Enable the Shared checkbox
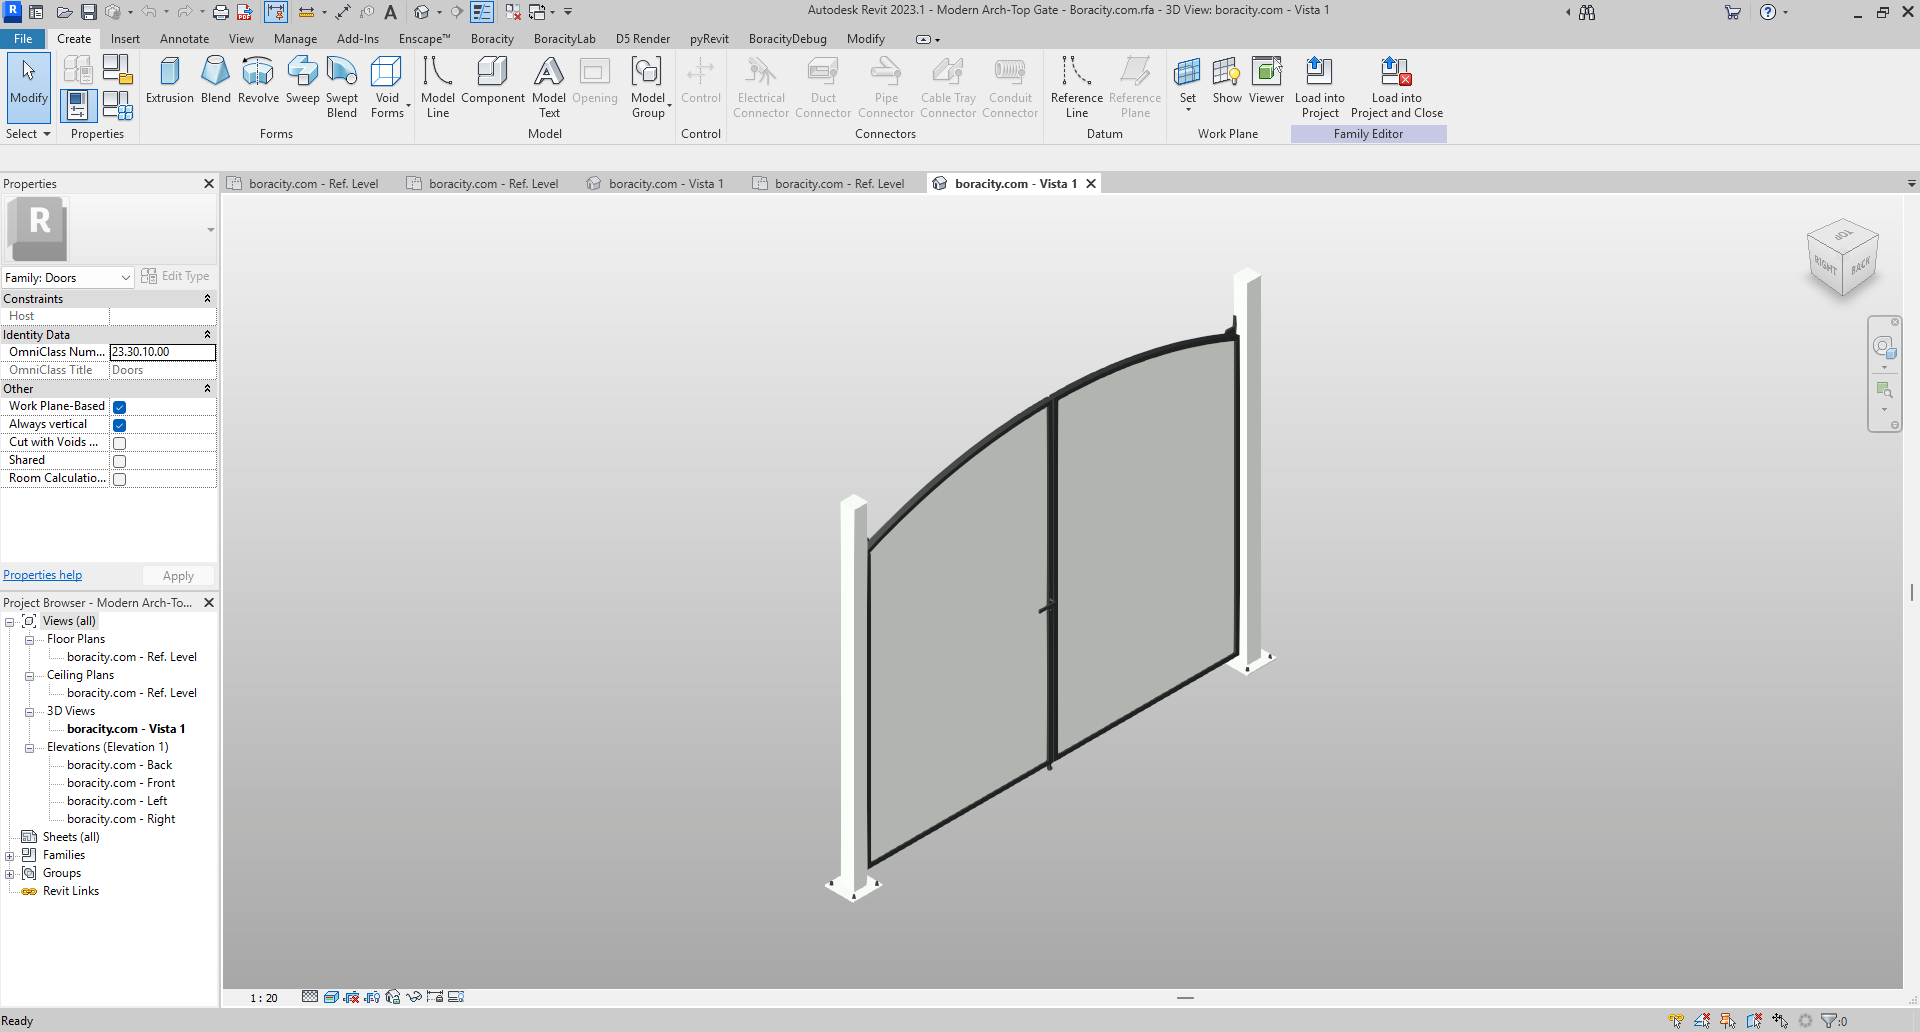This screenshot has height=1032, width=1920. pos(119,461)
